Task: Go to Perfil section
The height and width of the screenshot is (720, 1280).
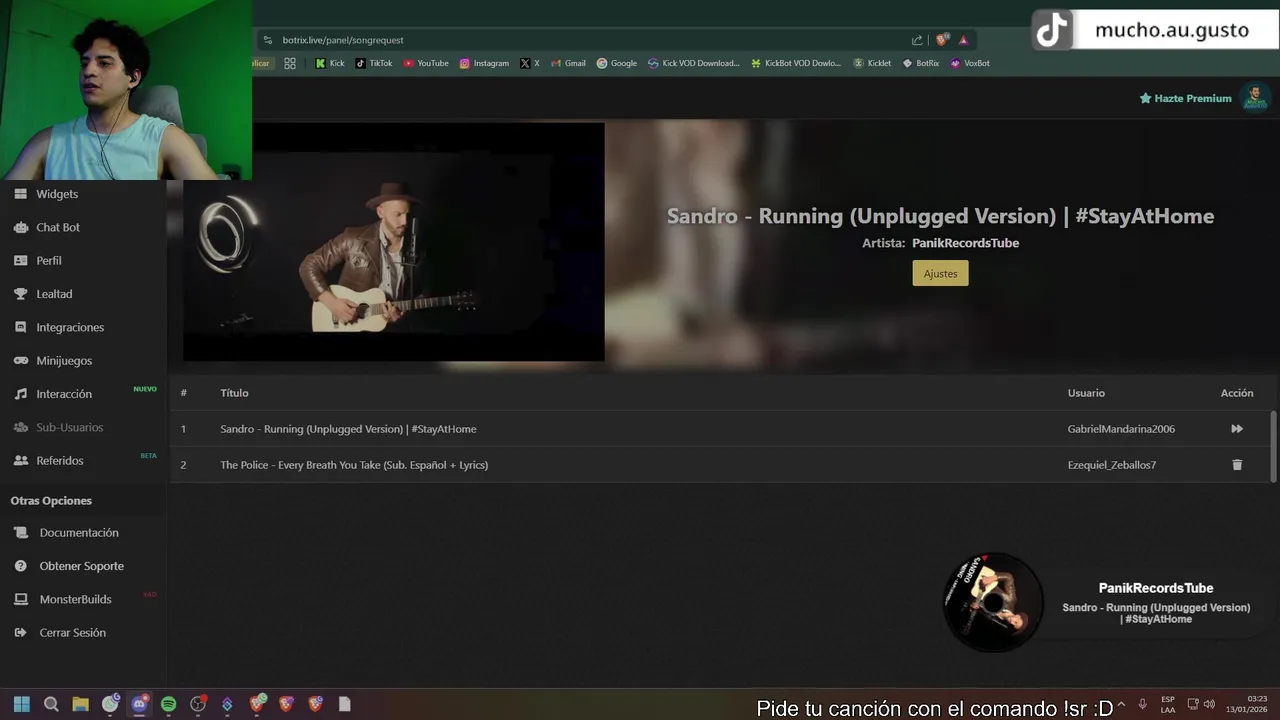Action: [x=49, y=260]
